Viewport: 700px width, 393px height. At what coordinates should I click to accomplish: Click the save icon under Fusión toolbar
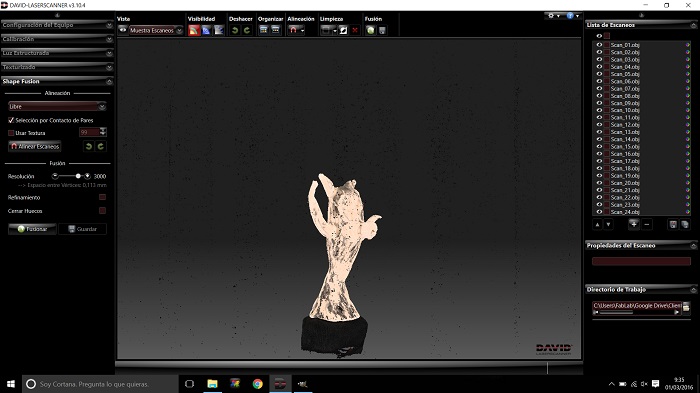(382, 30)
